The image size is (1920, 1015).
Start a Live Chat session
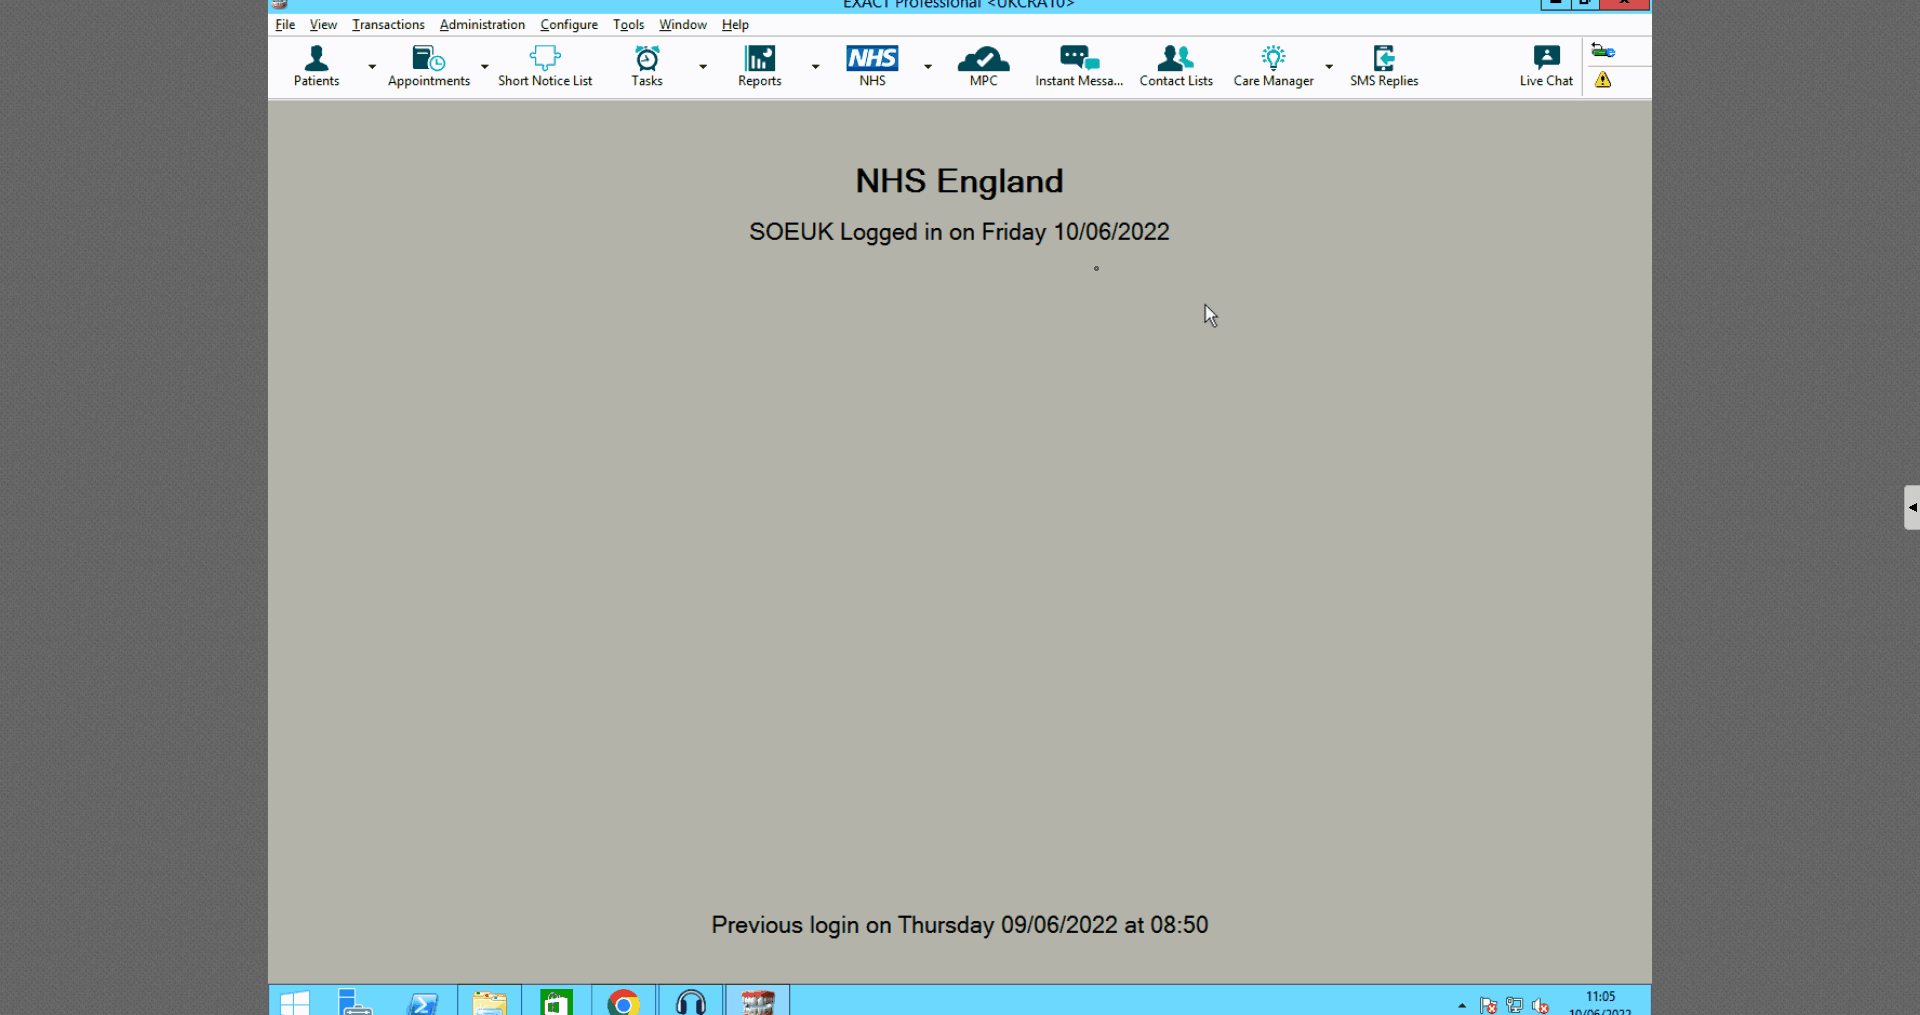pos(1546,66)
